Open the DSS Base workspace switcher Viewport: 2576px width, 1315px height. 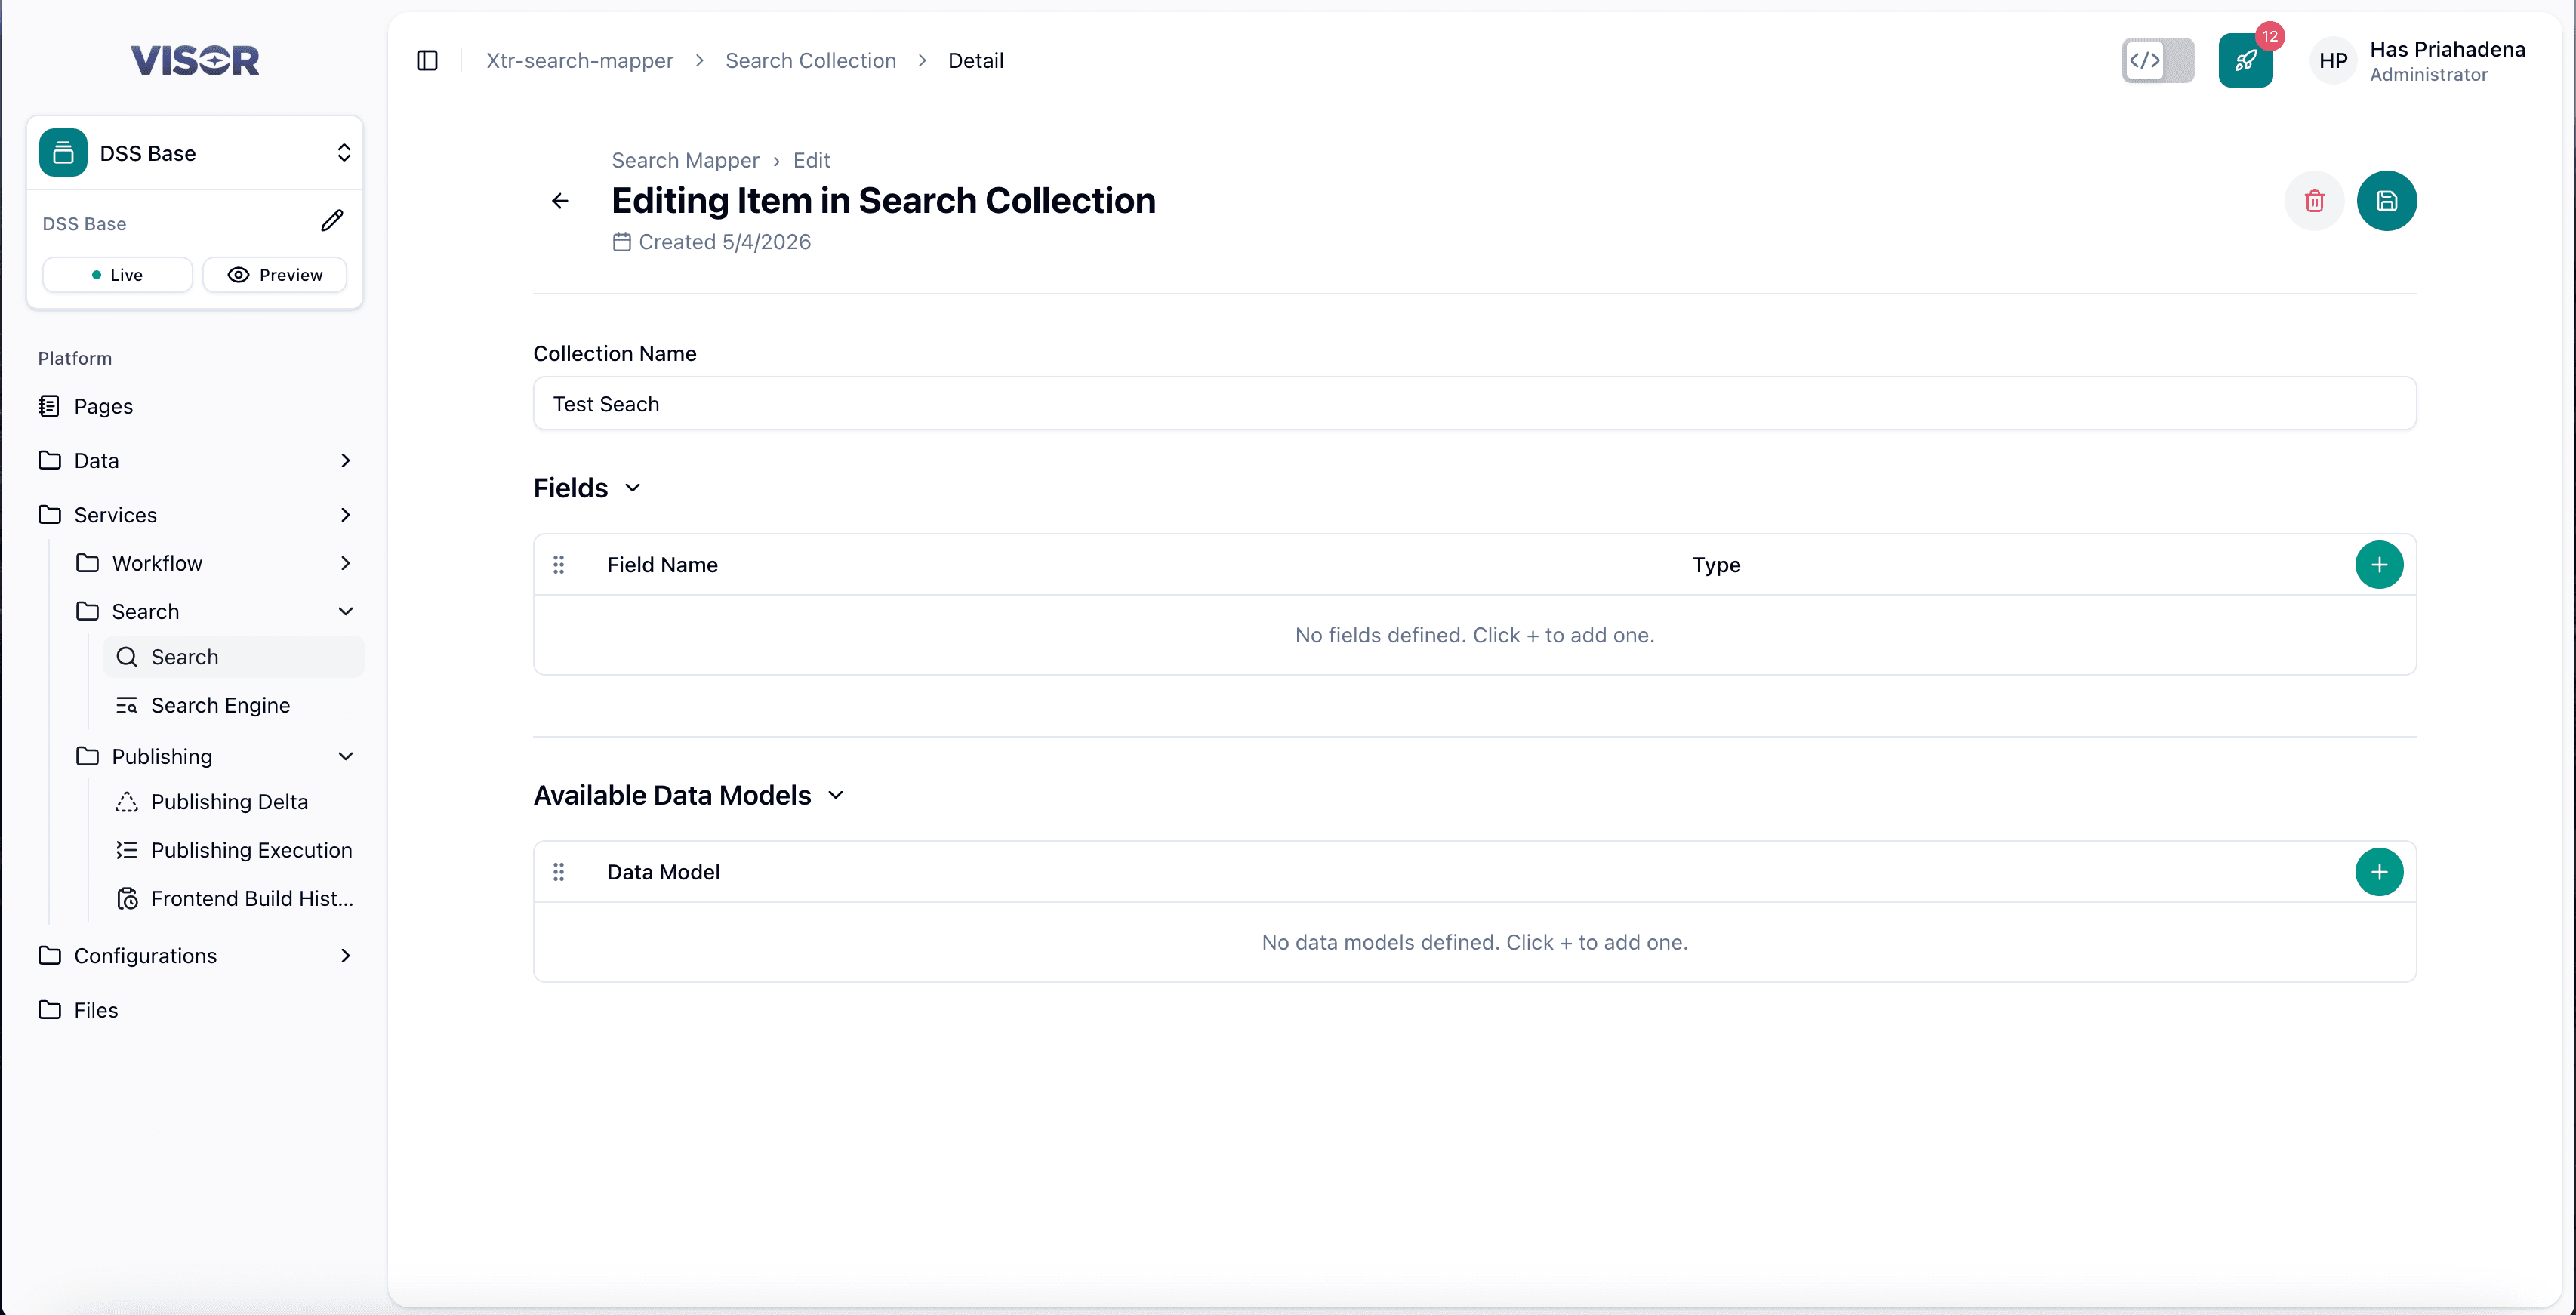[x=195, y=153]
